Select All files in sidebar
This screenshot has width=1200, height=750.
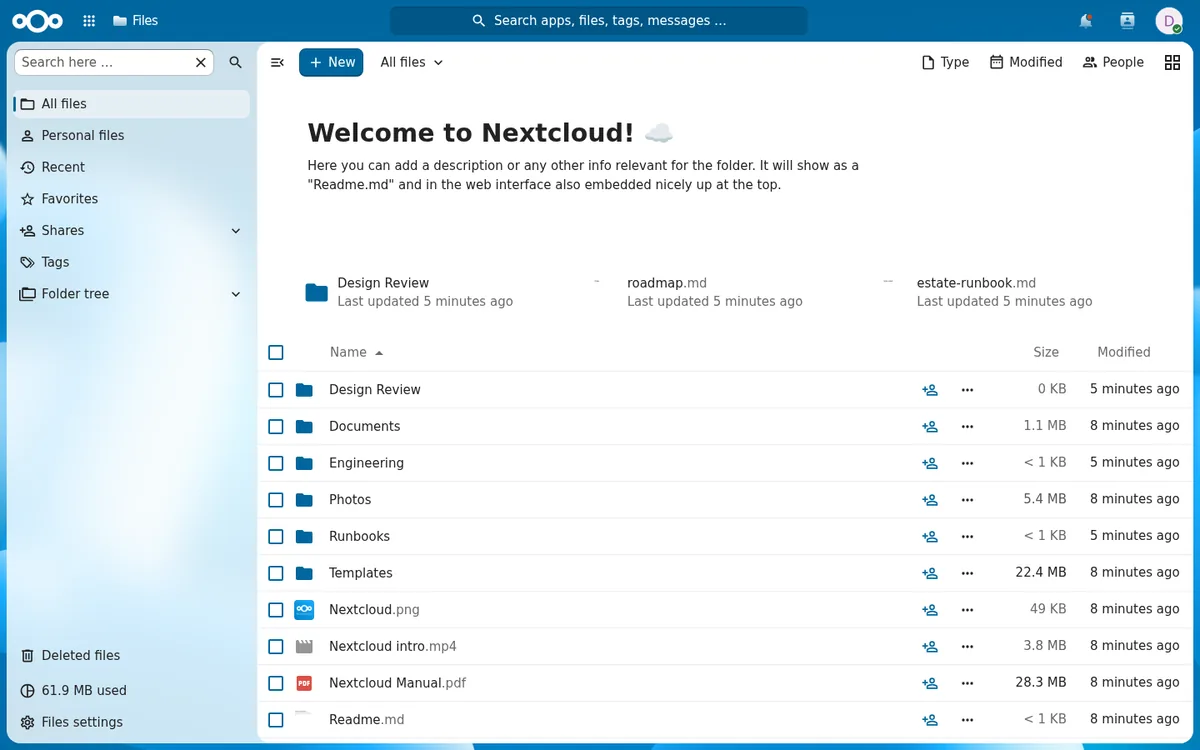pos(131,104)
